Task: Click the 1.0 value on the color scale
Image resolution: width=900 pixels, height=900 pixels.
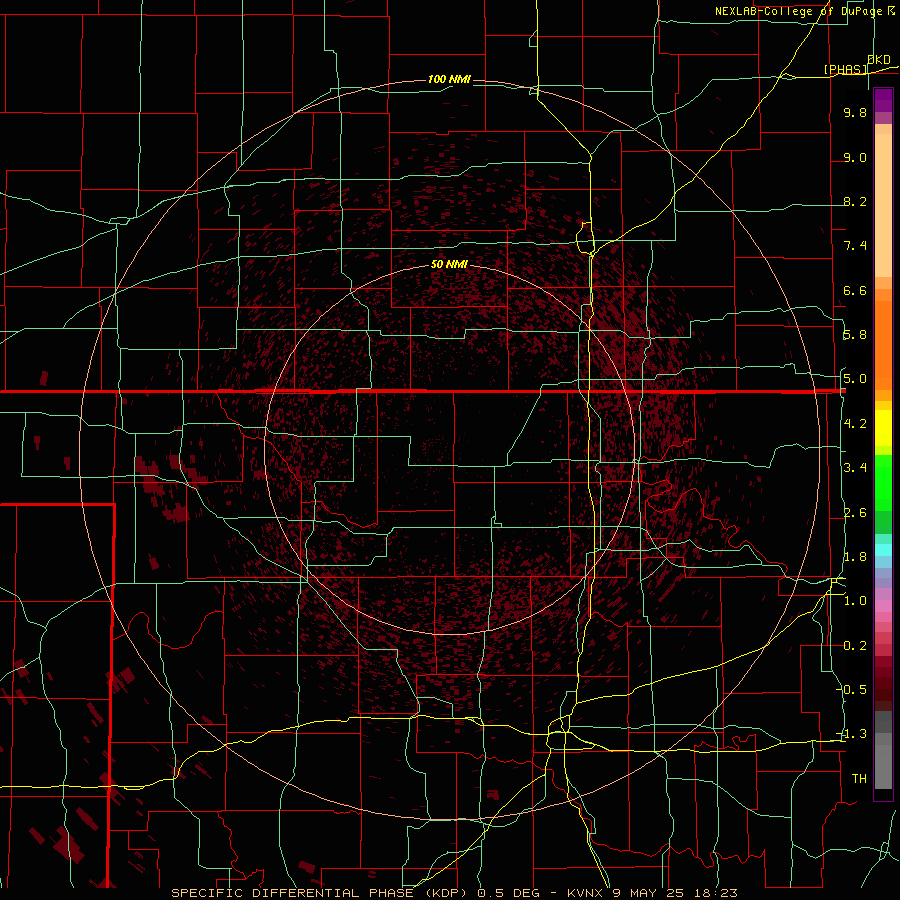Action: (x=855, y=601)
